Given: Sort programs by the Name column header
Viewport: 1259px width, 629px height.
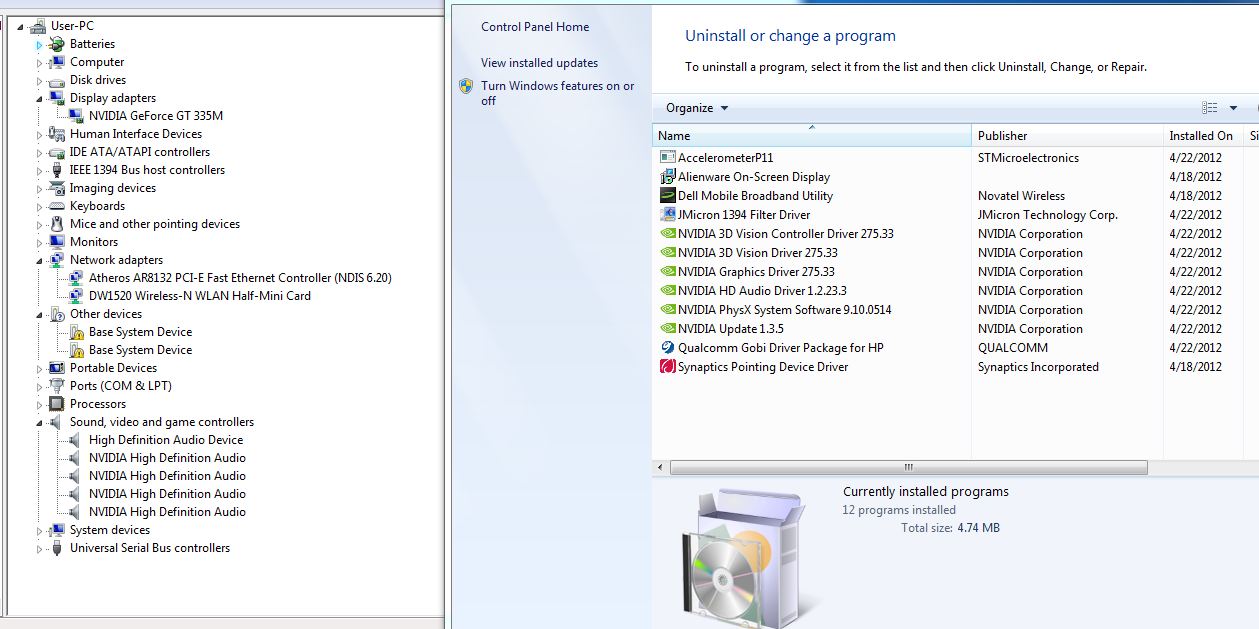Looking at the screenshot, I should (x=811, y=136).
